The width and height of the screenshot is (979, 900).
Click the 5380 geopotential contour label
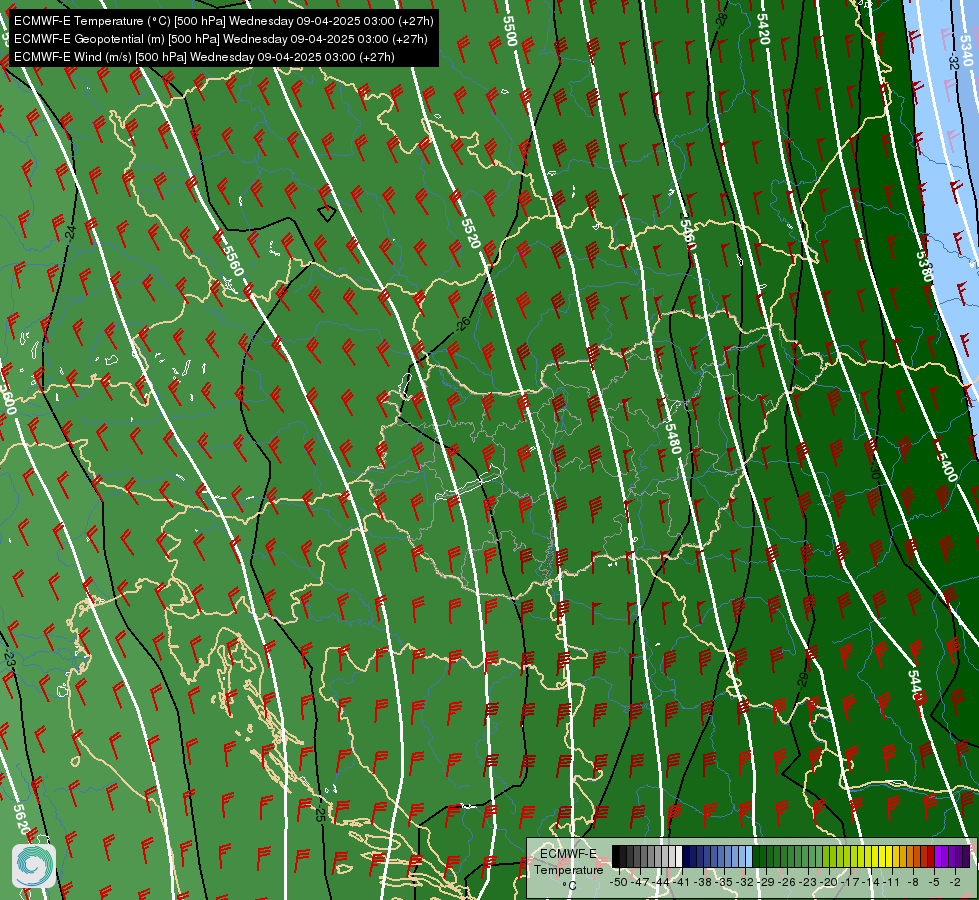925,266
